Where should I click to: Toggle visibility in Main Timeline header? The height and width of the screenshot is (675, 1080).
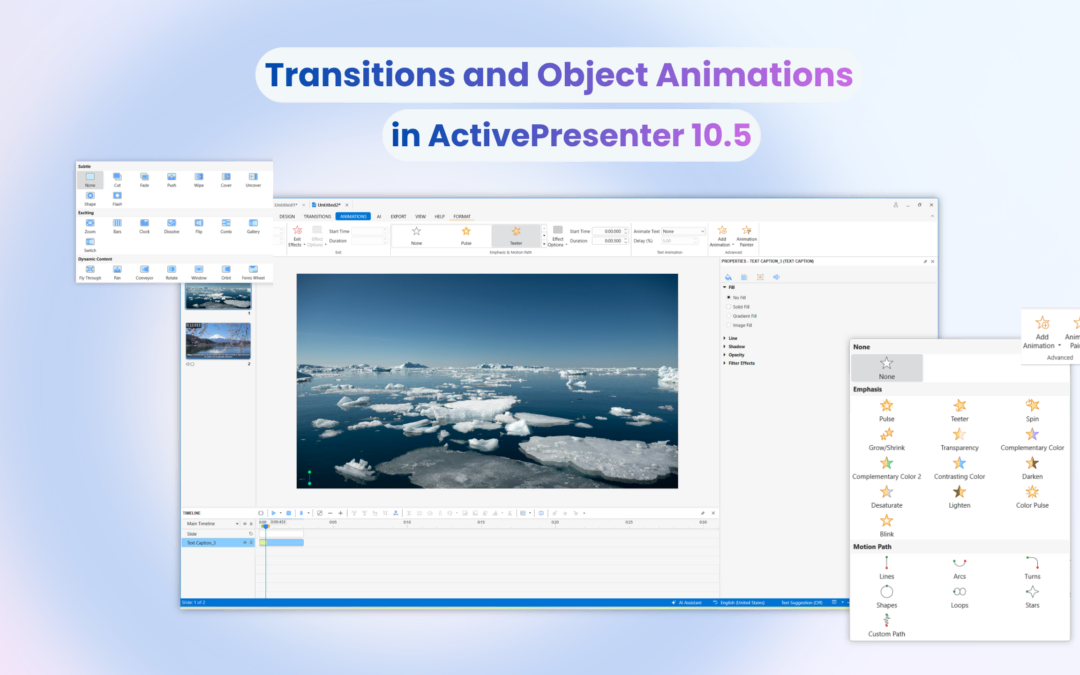[x=245, y=523]
